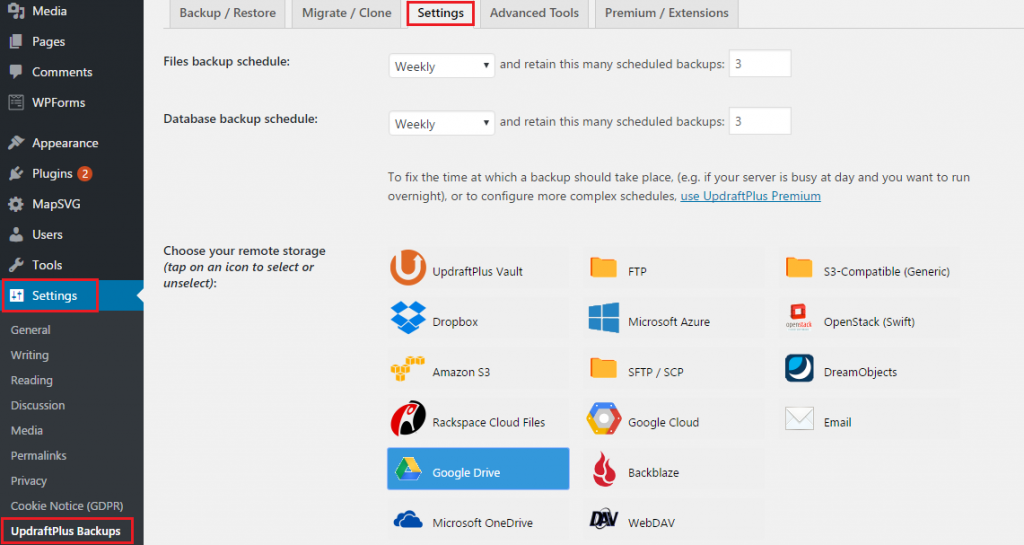This screenshot has width=1024, height=545.
Task: Click the Plugins plug icon in sidebar
Action: (16, 174)
